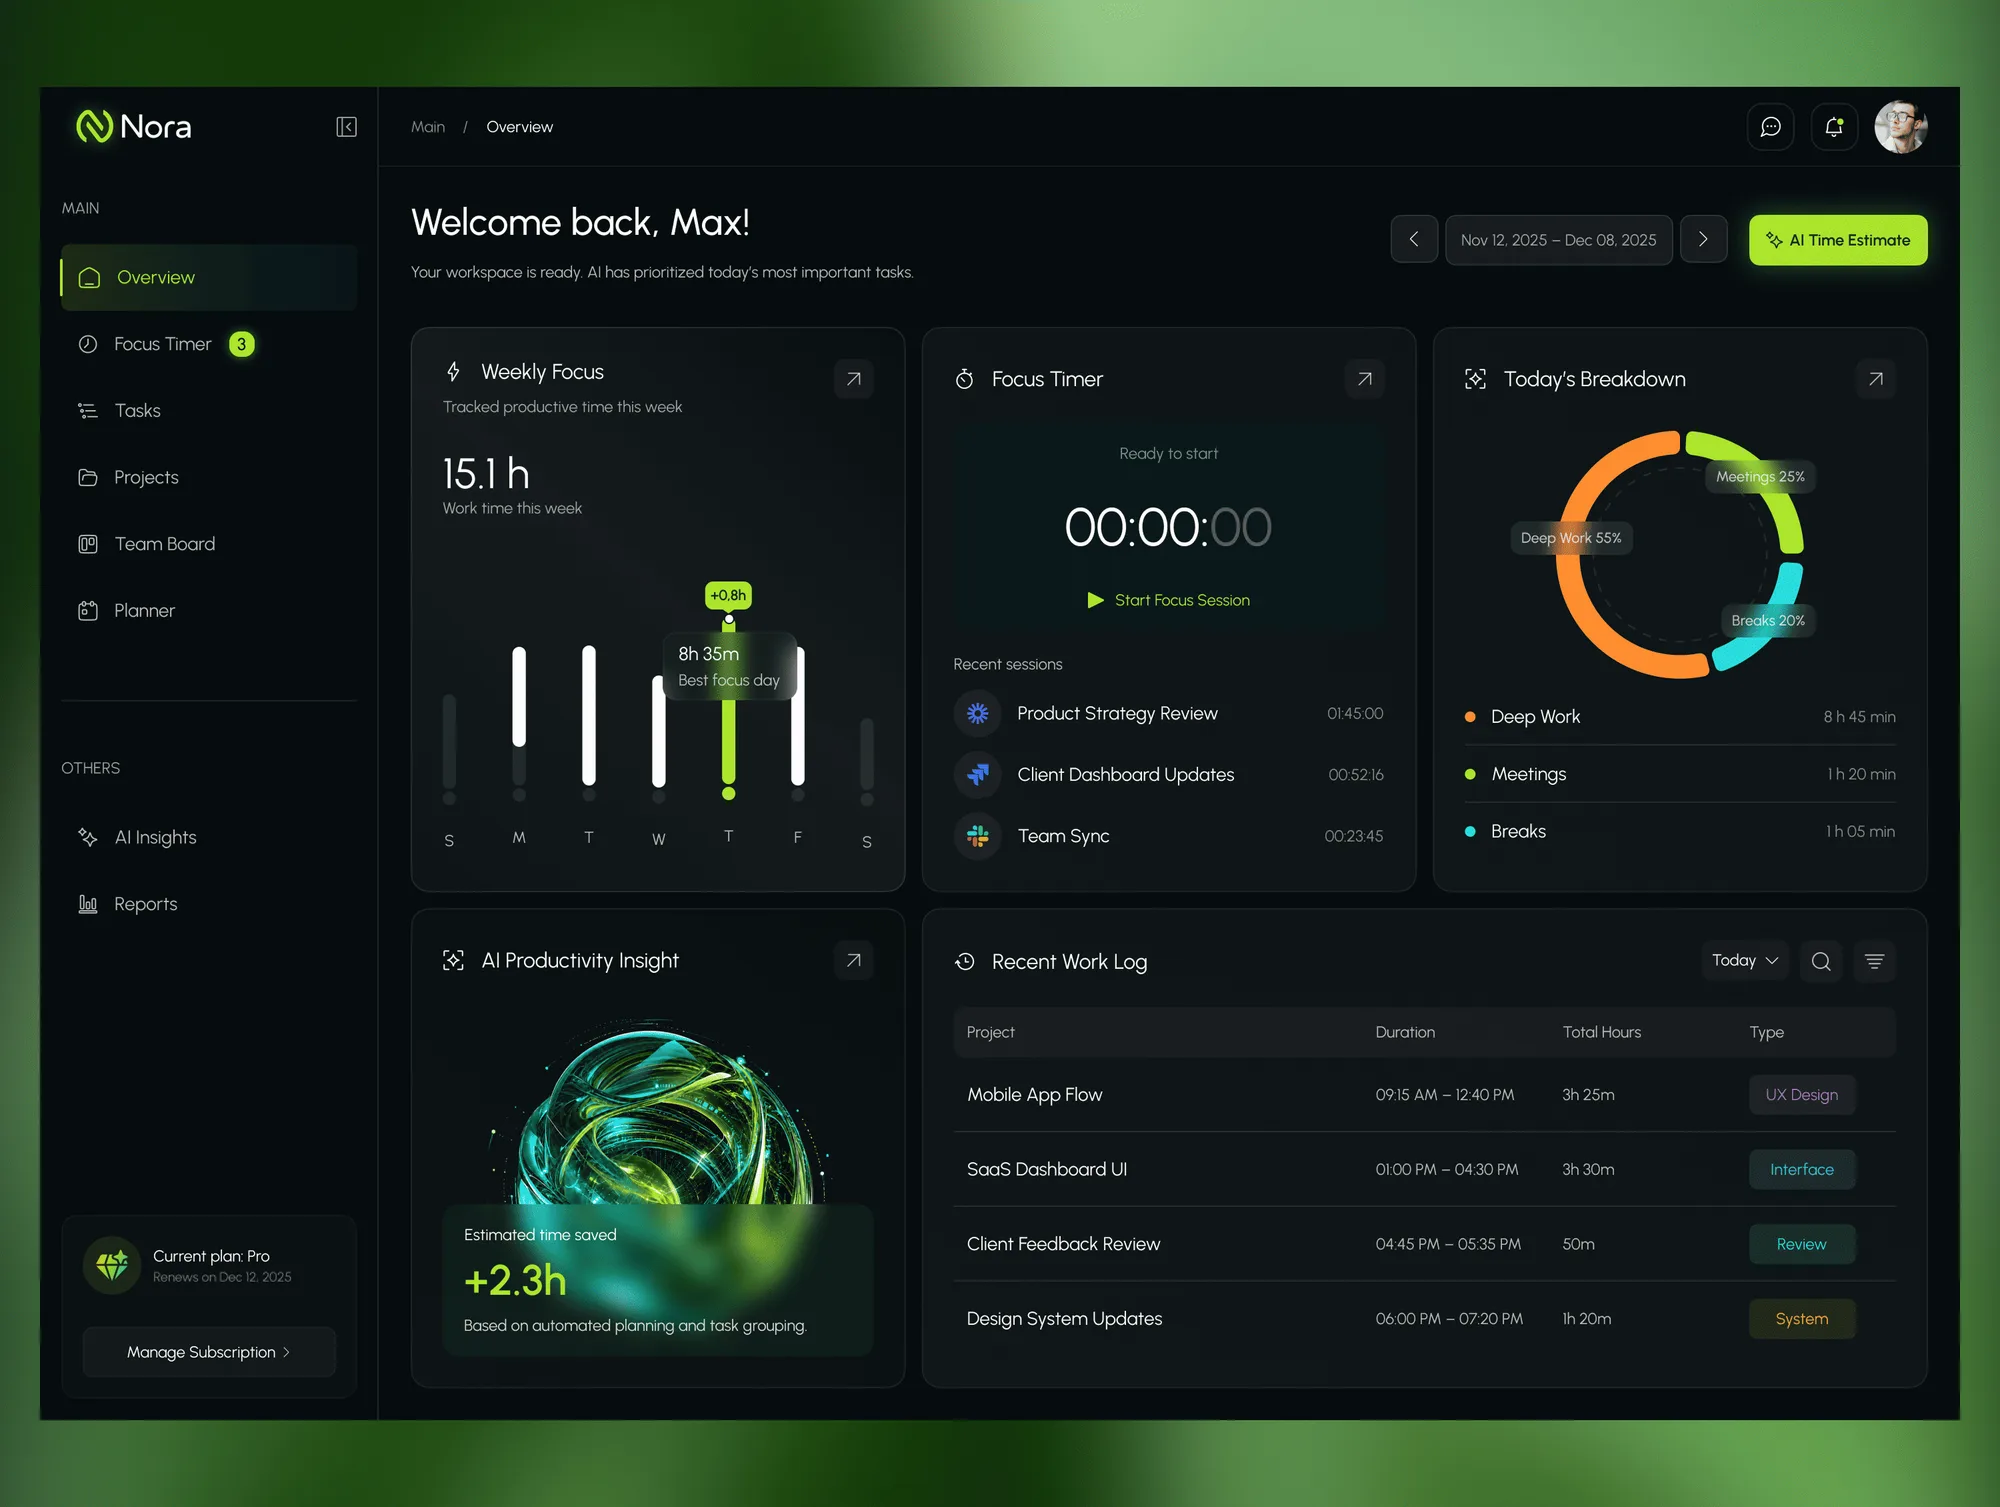Select Thursday's green bar in the chart

pos(729,706)
